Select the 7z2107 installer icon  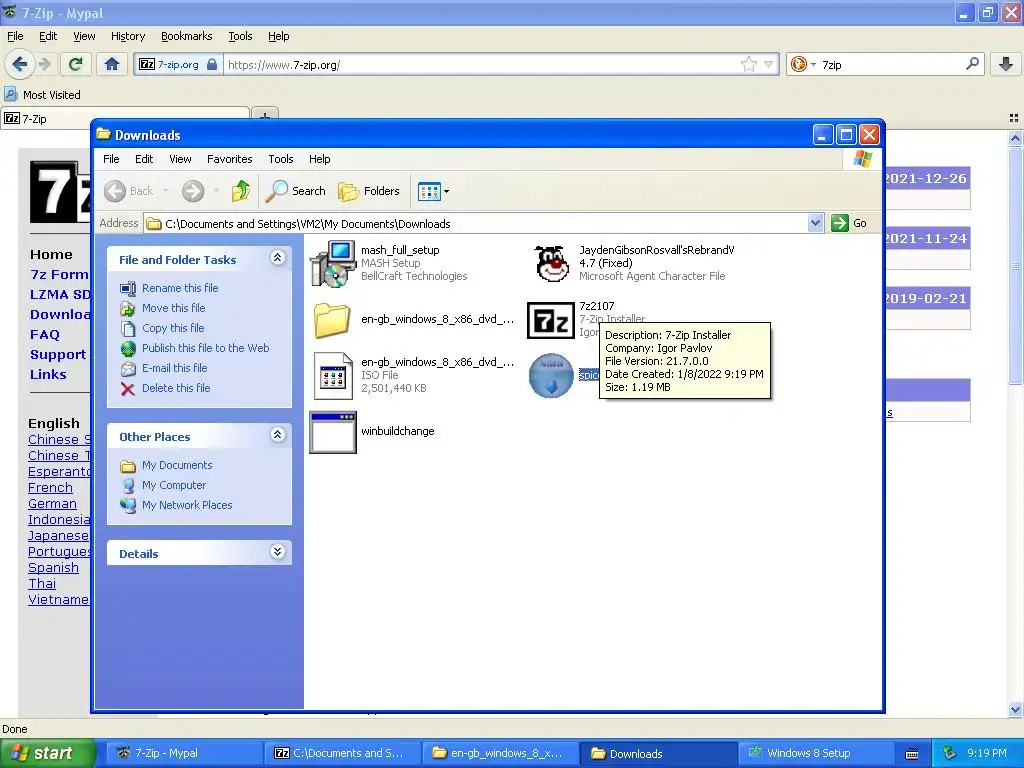(x=551, y=320)
